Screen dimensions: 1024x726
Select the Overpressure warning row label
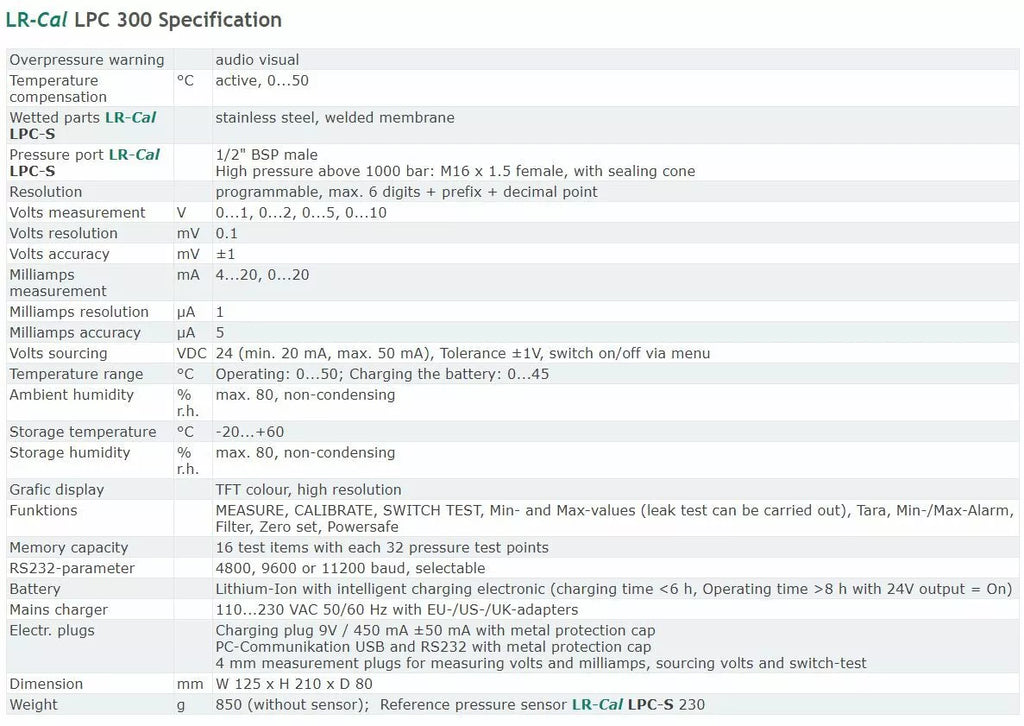(87, 59)
